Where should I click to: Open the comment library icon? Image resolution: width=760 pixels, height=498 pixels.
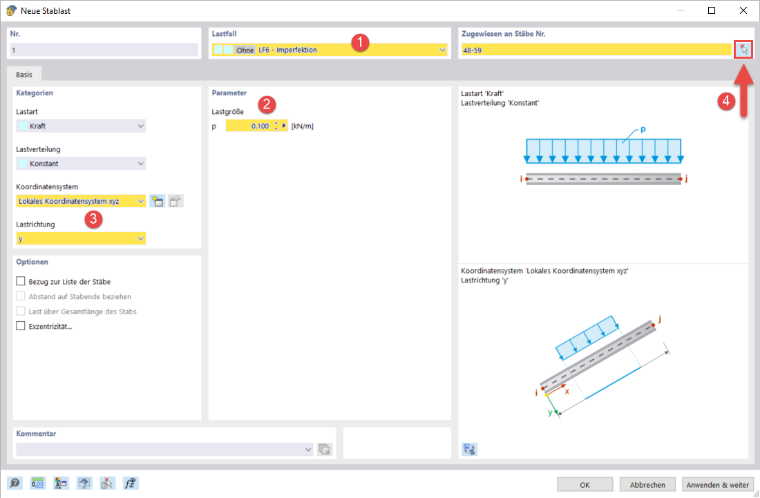coord(324,450)
